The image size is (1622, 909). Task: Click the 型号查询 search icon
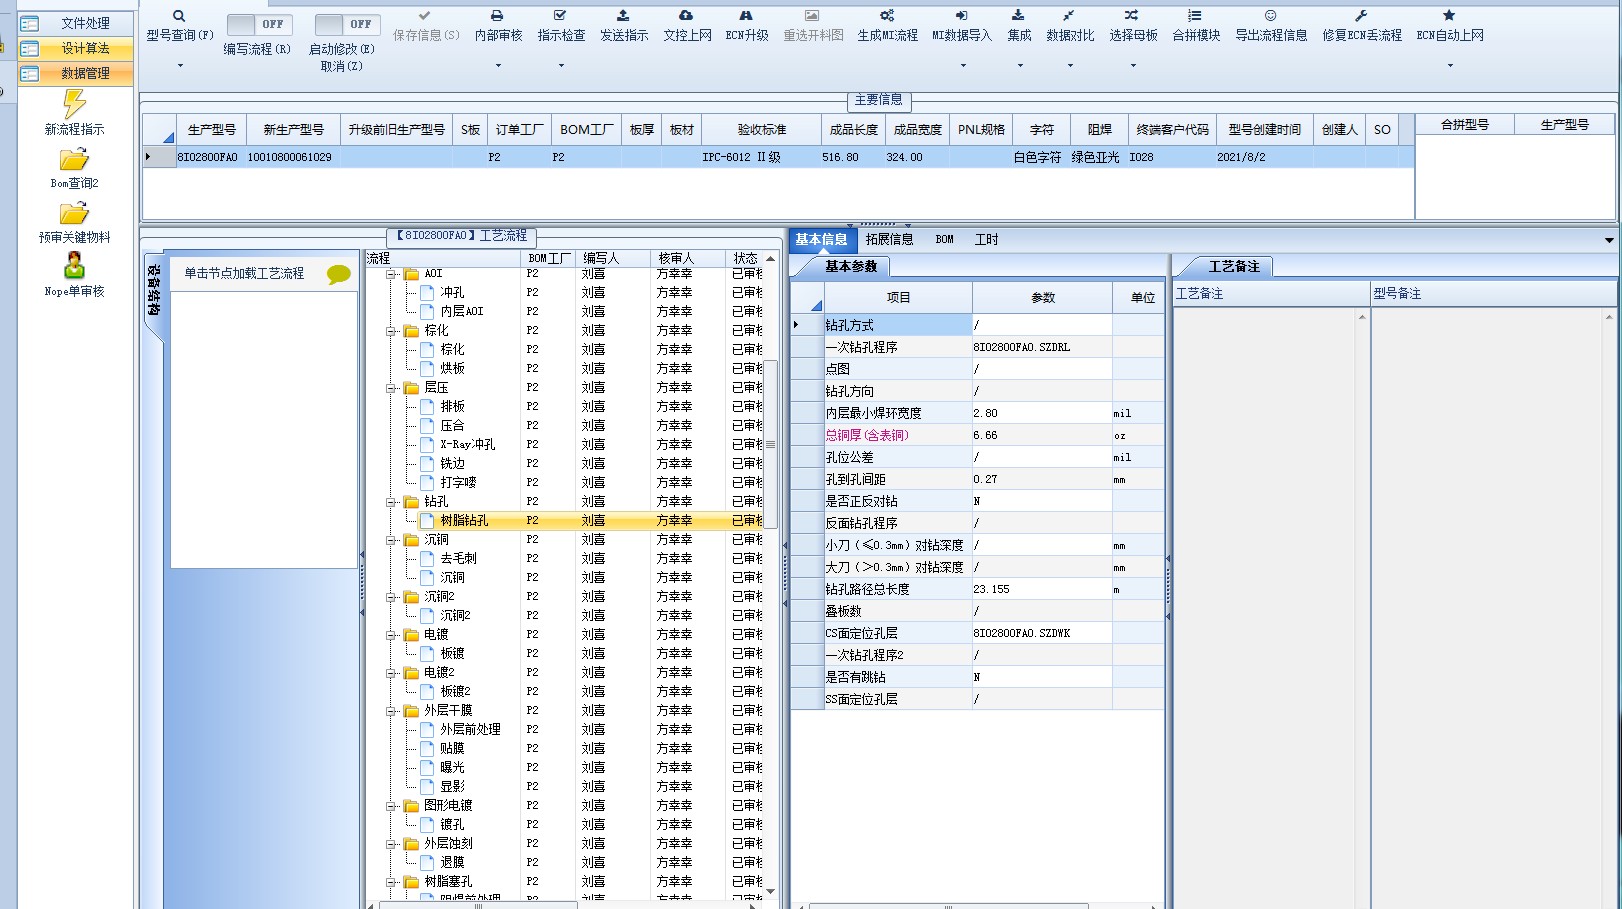(179, 16)
